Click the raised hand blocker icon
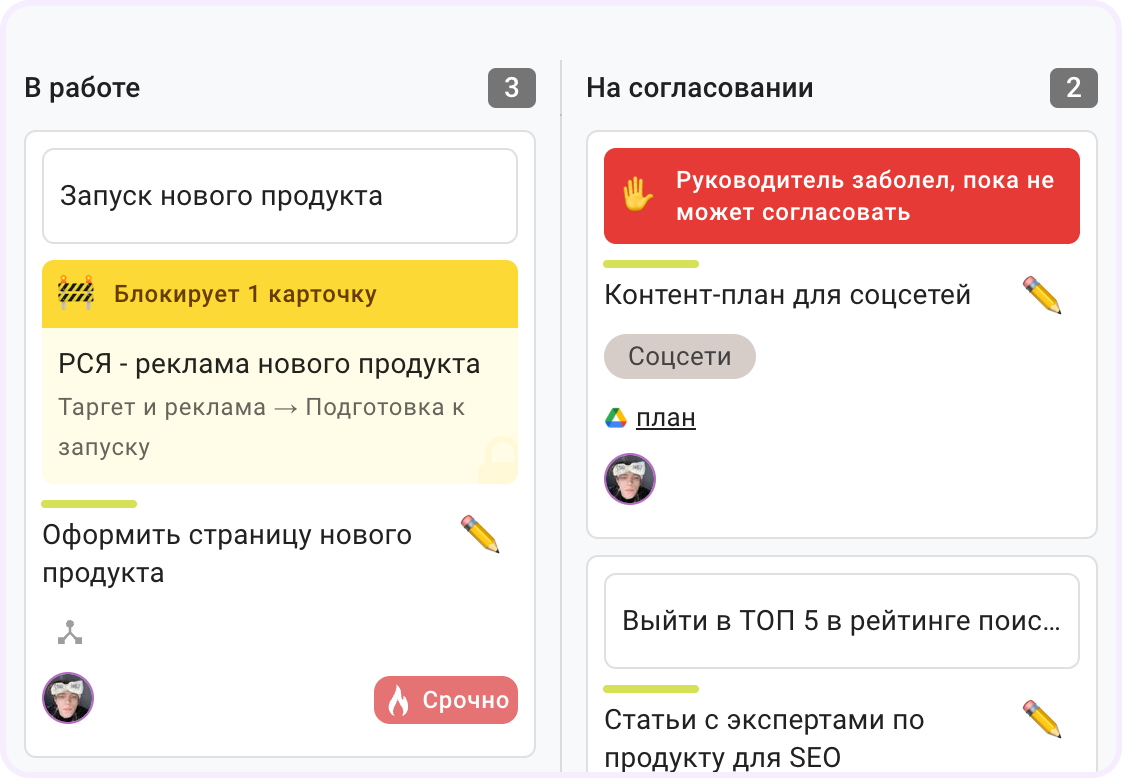The height and width of the screenshot is (778, 1122). [638, 195]
